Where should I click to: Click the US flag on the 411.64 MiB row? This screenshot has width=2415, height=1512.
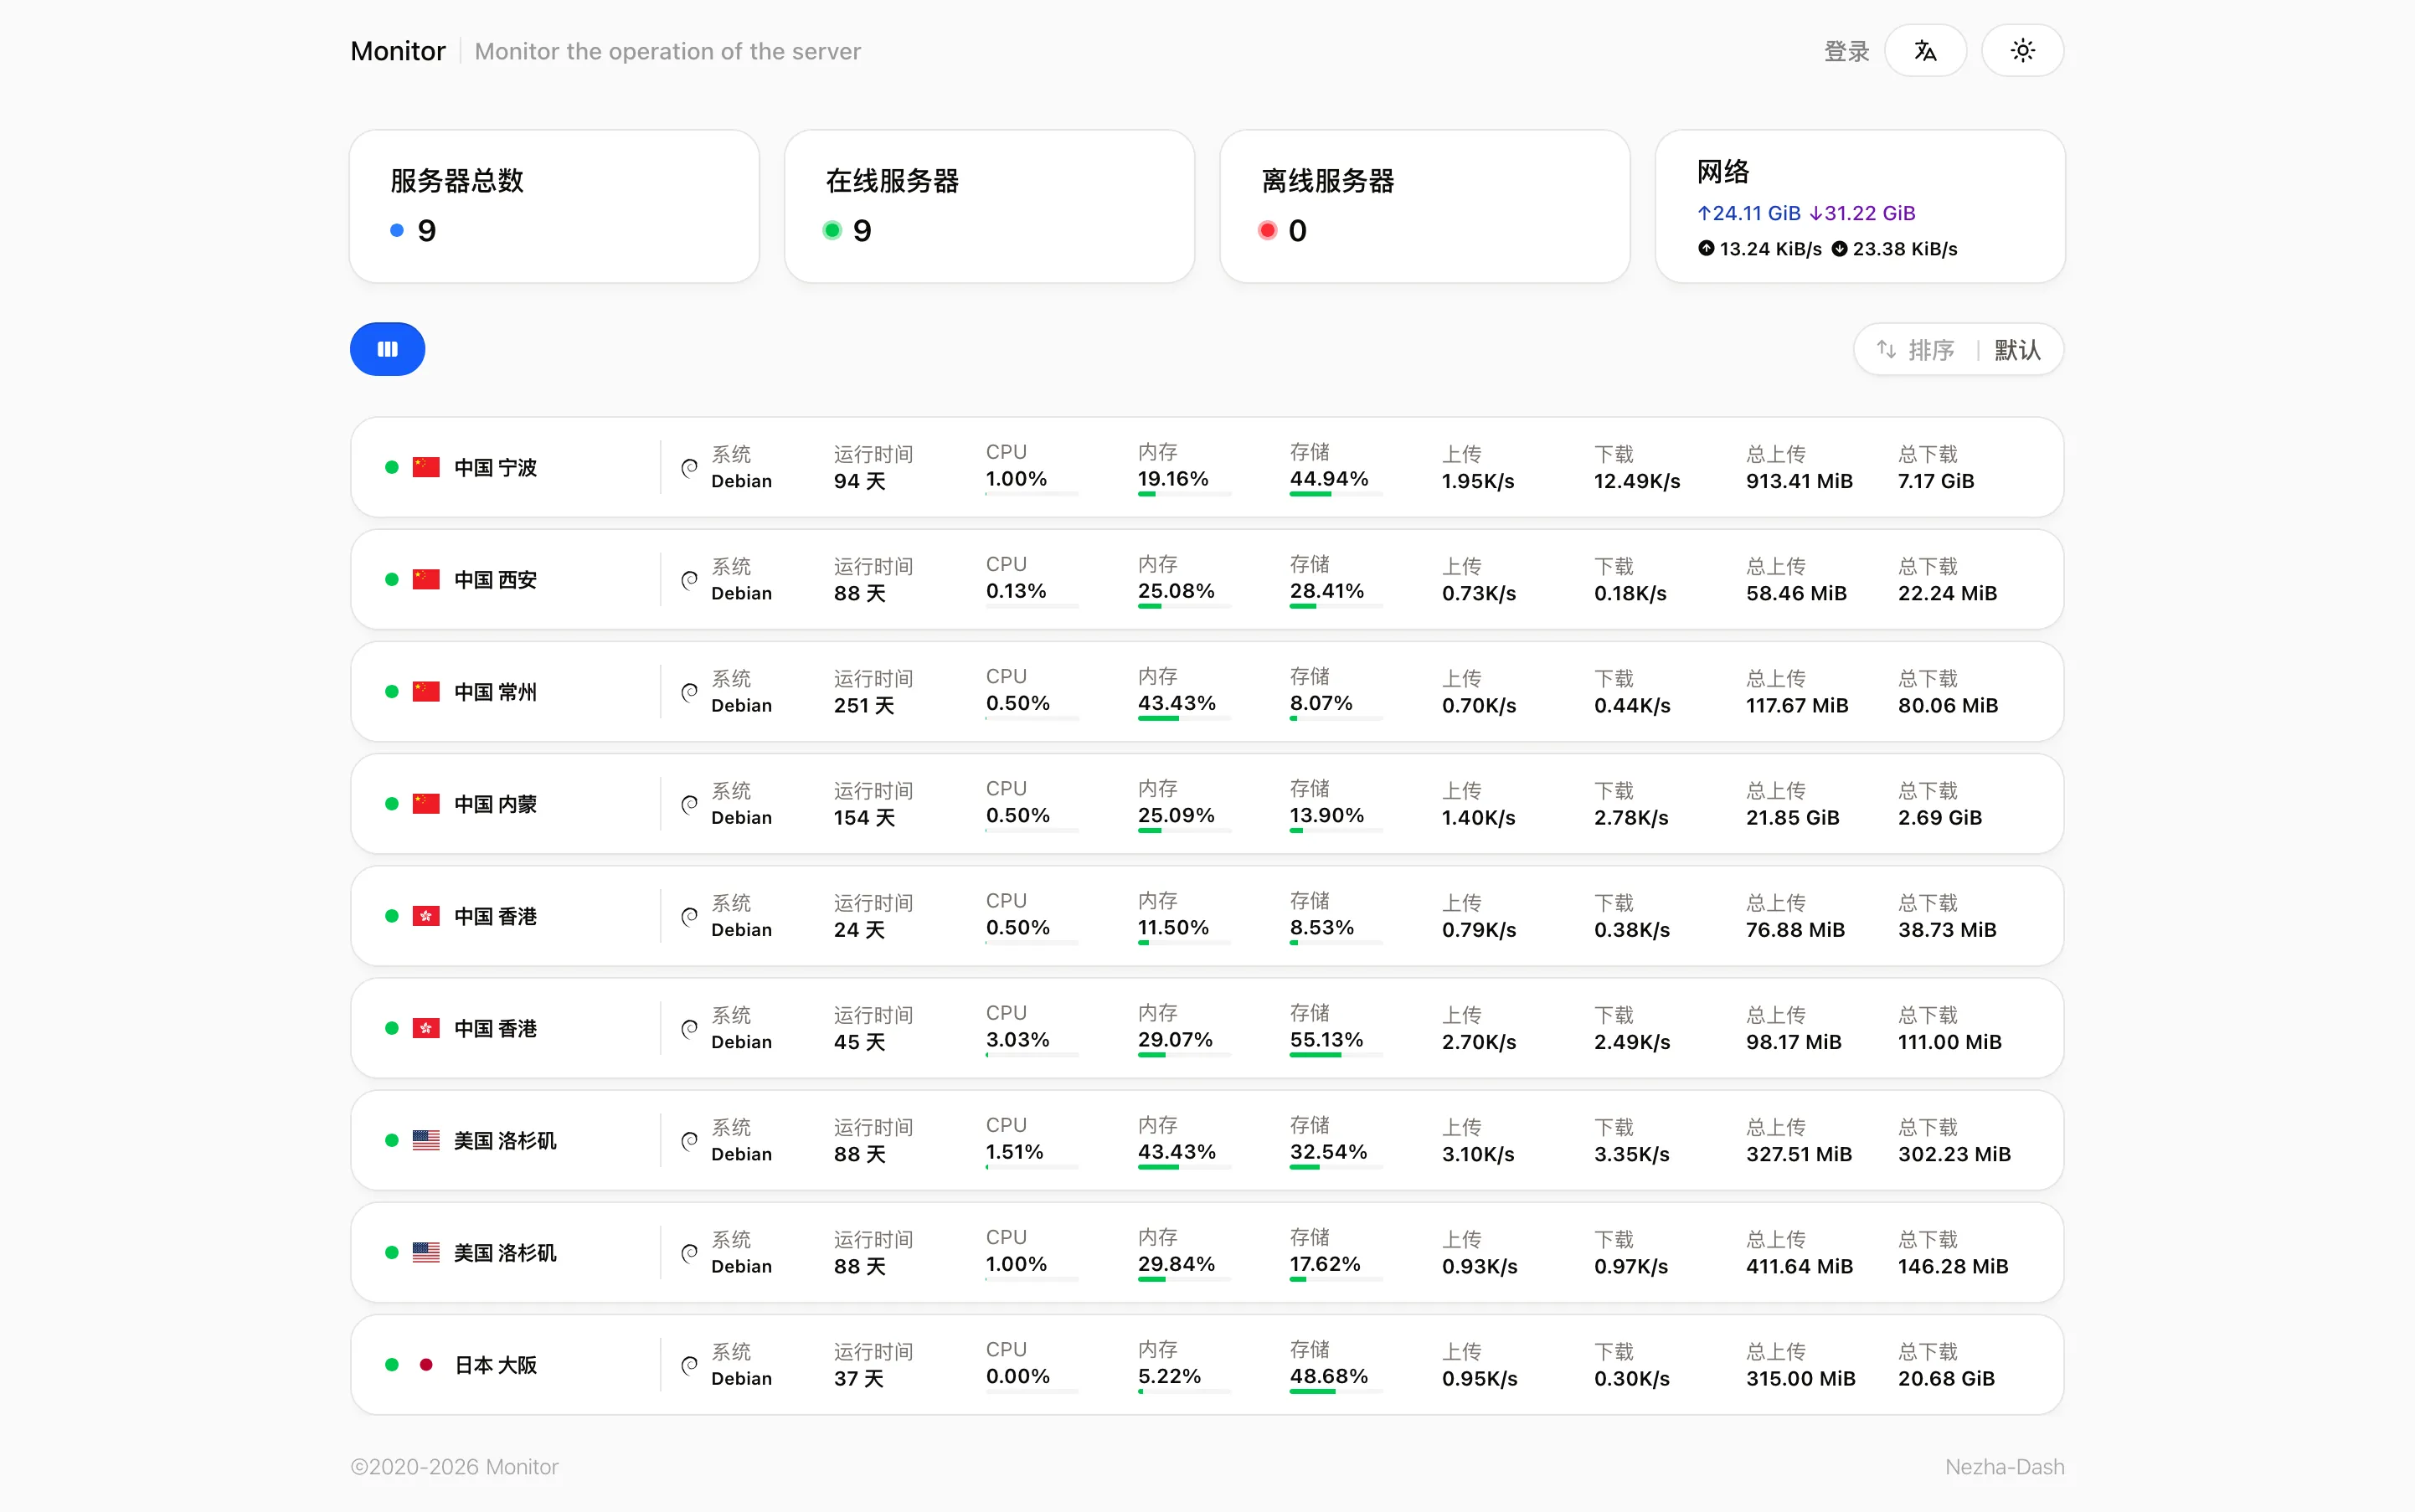coord(426,1252)
